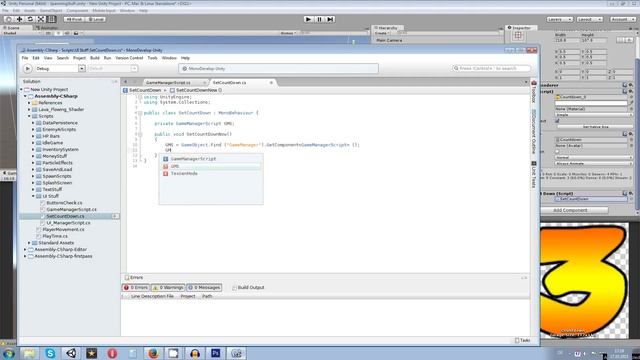Open the Toolbox side panel
Viewport: 640px width, 360px height.
pos(533,92)
